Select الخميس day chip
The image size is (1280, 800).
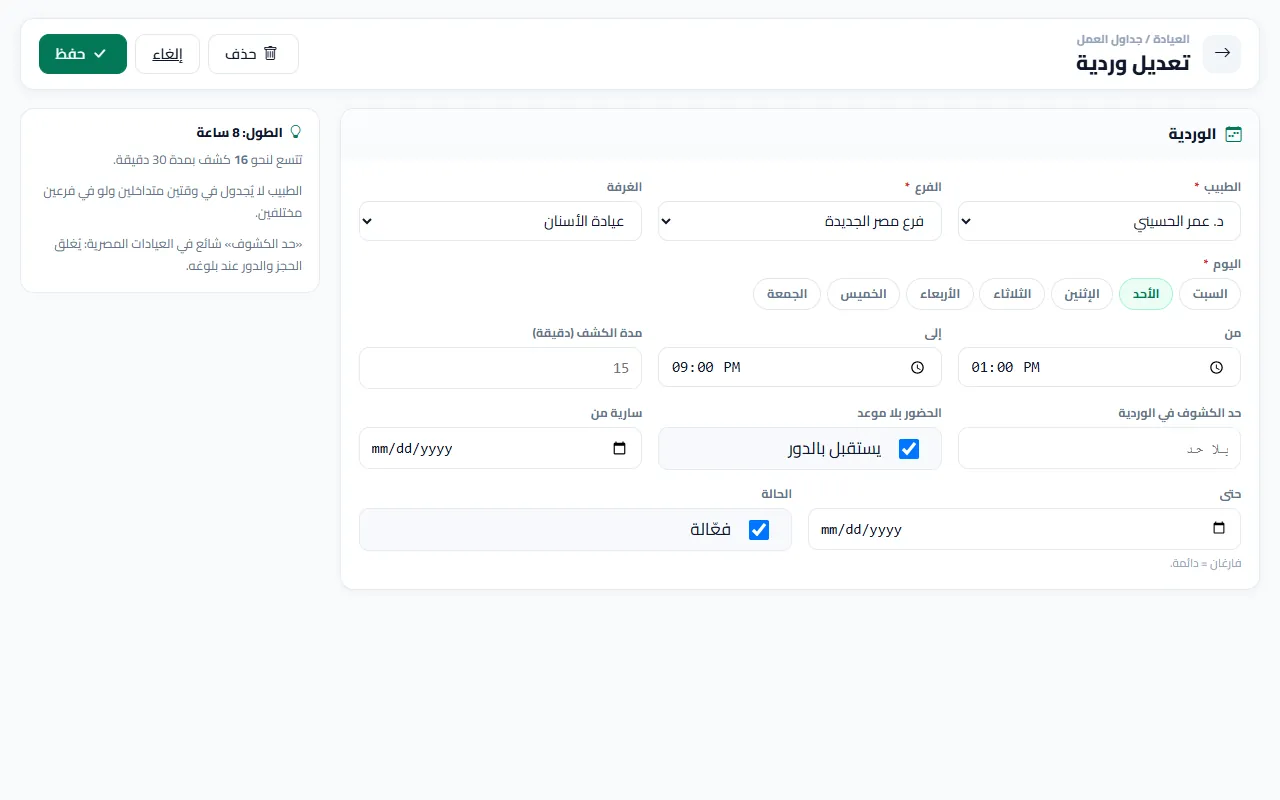point(863,294)
